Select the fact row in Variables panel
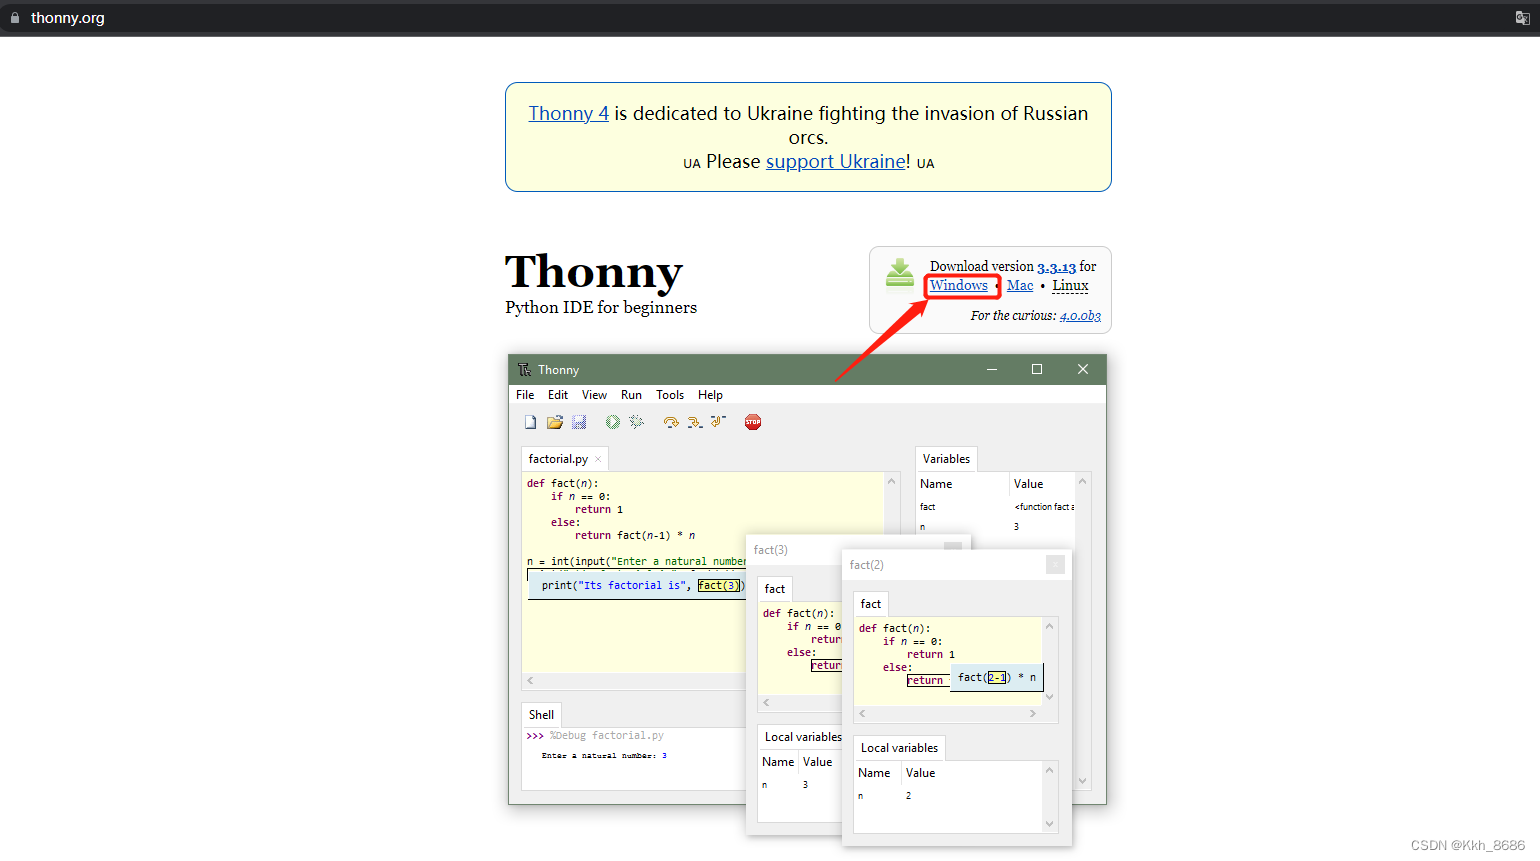The height and width of the screenshot is (861, 1540). (995, 507)
